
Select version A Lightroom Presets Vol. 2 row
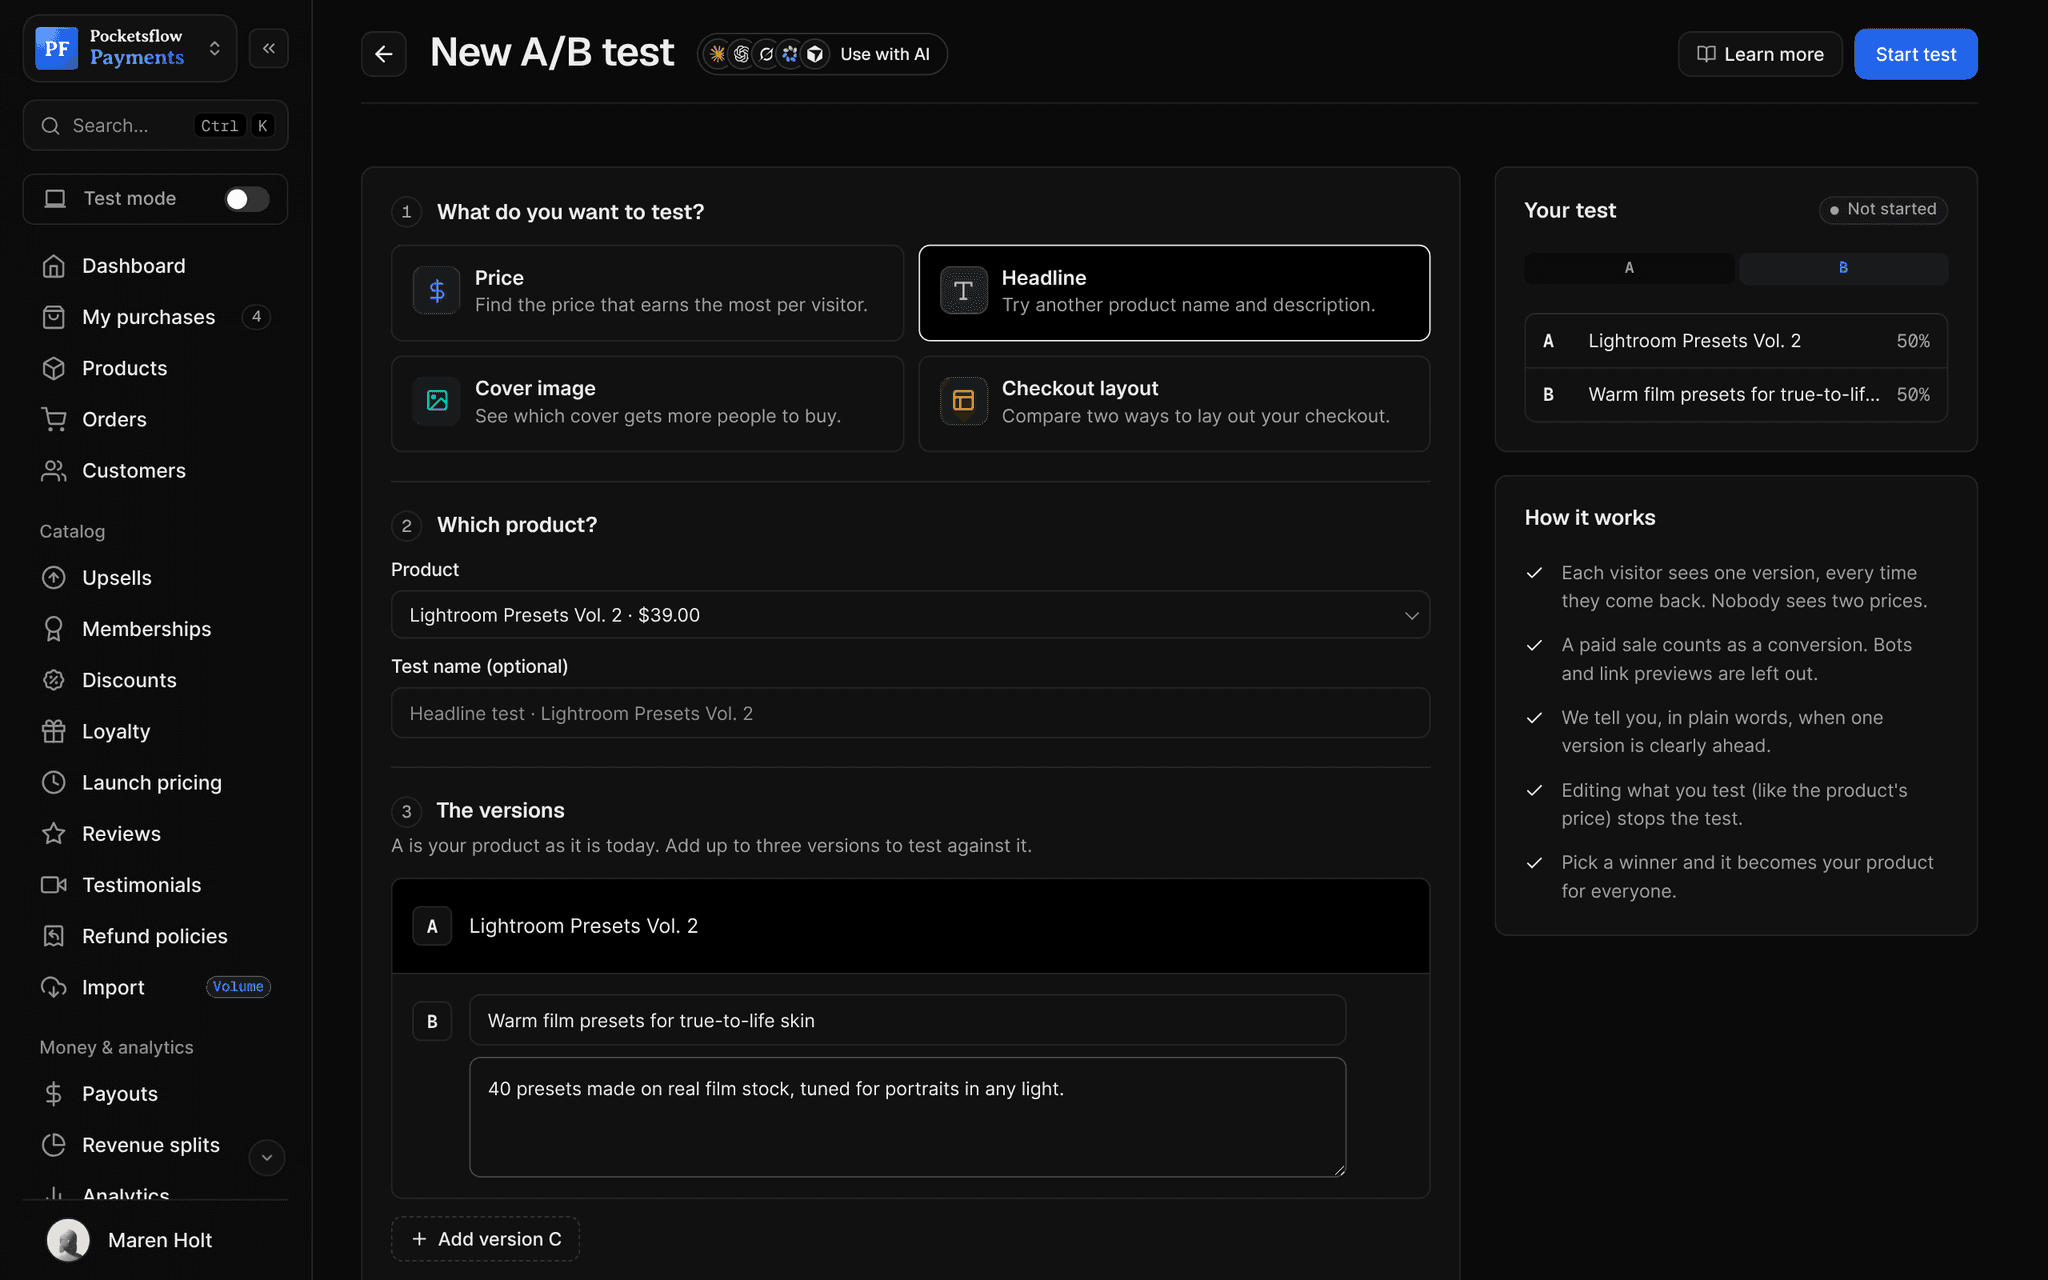click(910, 926)
